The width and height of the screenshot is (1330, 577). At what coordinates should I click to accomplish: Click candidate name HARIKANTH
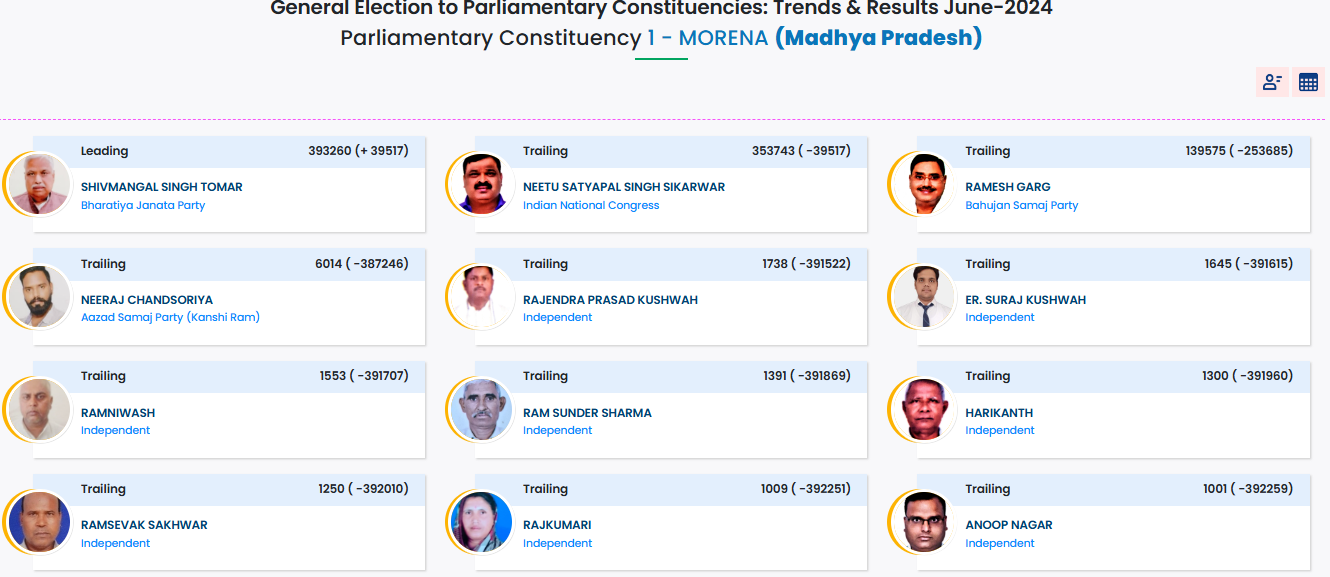999,413
